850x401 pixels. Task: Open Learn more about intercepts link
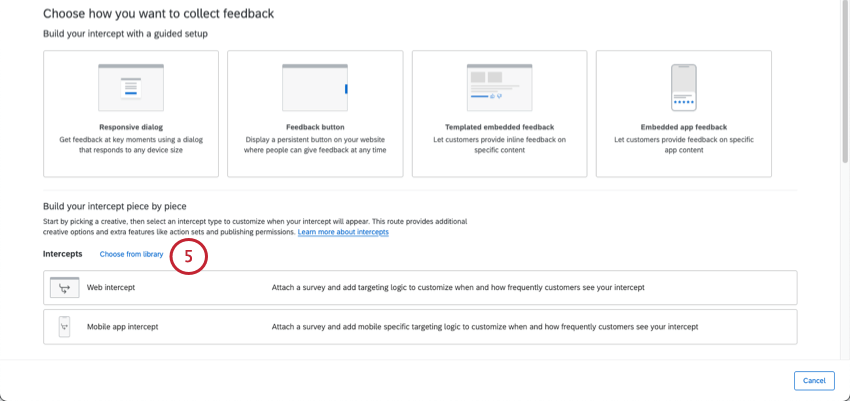343,232
